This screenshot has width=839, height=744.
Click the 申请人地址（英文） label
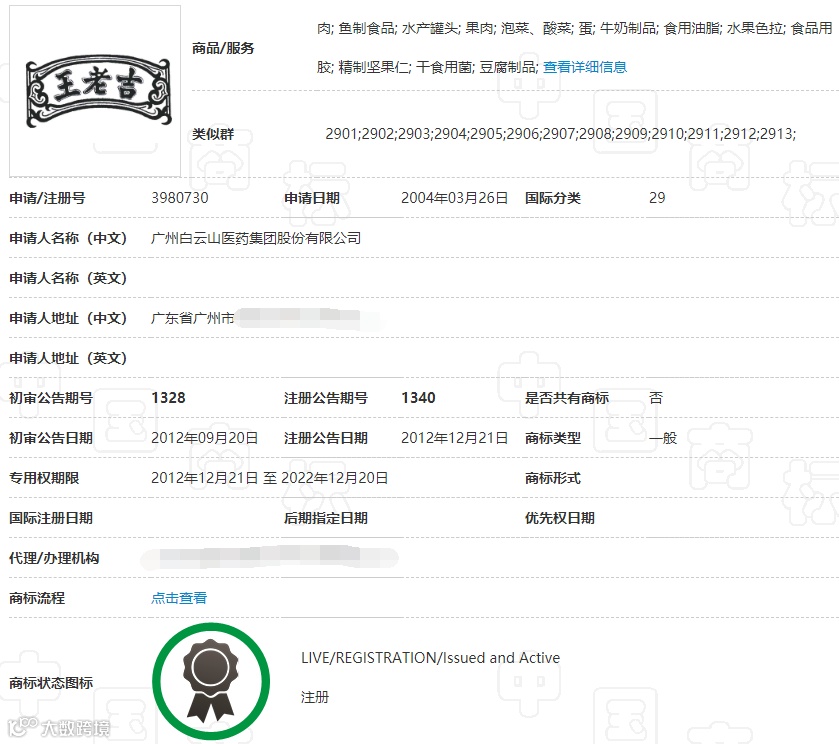click(x=68, y=358)
